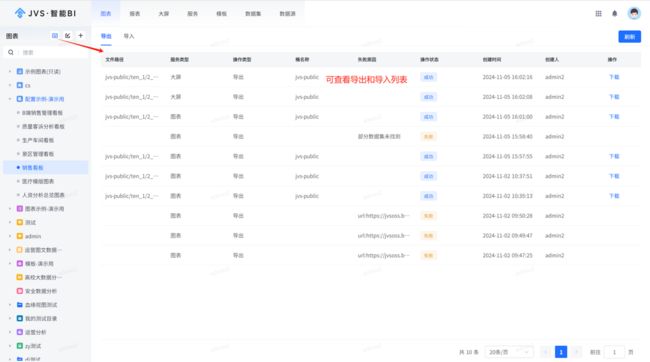Click the 创建时间 column header
The image size is (650, 362).
[x=492, y=59]
